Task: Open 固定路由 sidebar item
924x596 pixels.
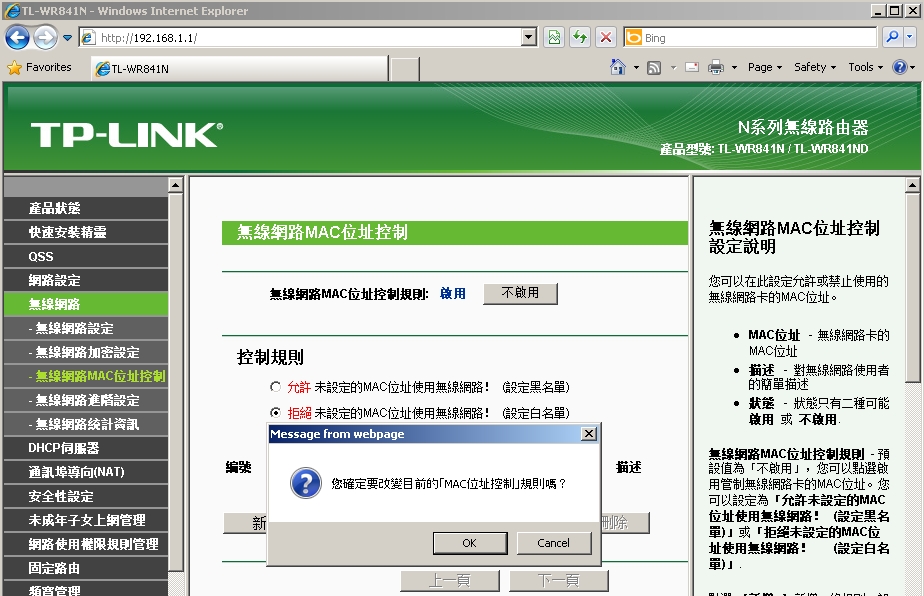Action: pos(85,568)
